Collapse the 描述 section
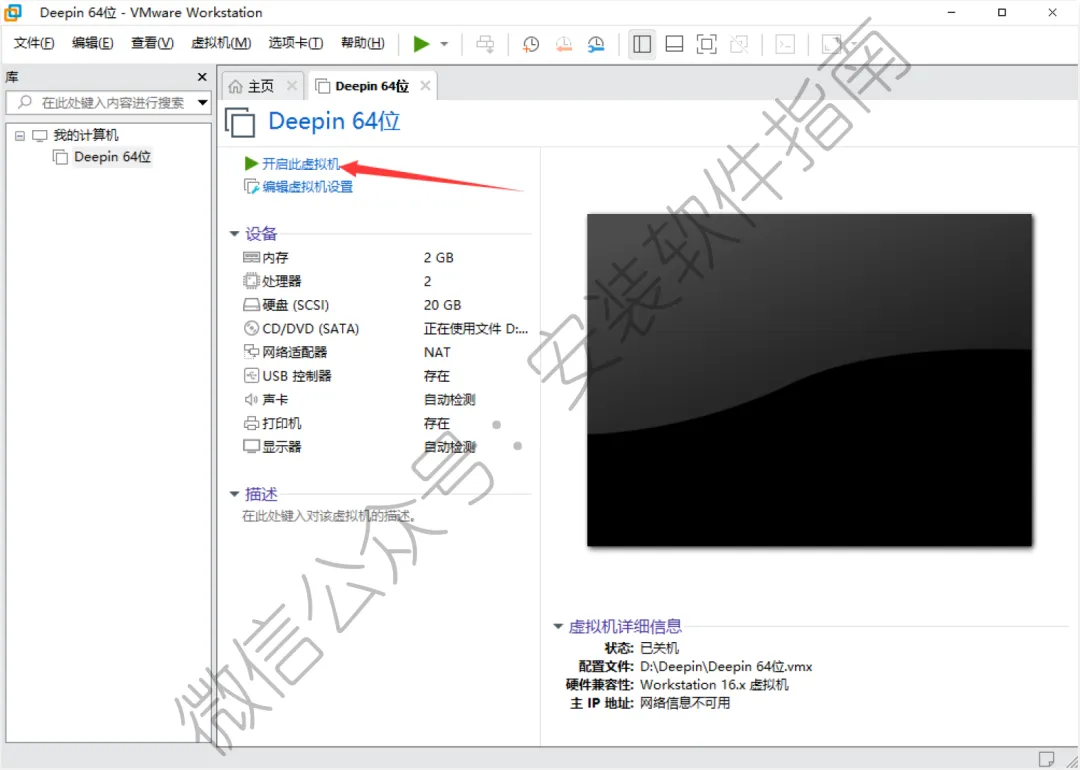The width and height of the screenshot is (1080, 770). [233, 494]
